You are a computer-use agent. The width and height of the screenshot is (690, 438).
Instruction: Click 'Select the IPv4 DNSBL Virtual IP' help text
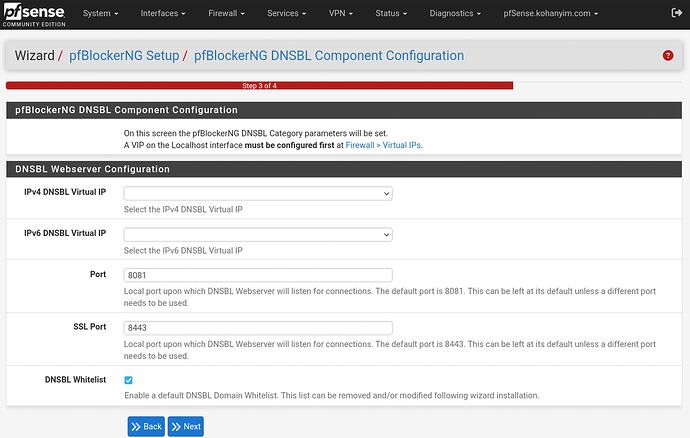click(x=183, y=210)
